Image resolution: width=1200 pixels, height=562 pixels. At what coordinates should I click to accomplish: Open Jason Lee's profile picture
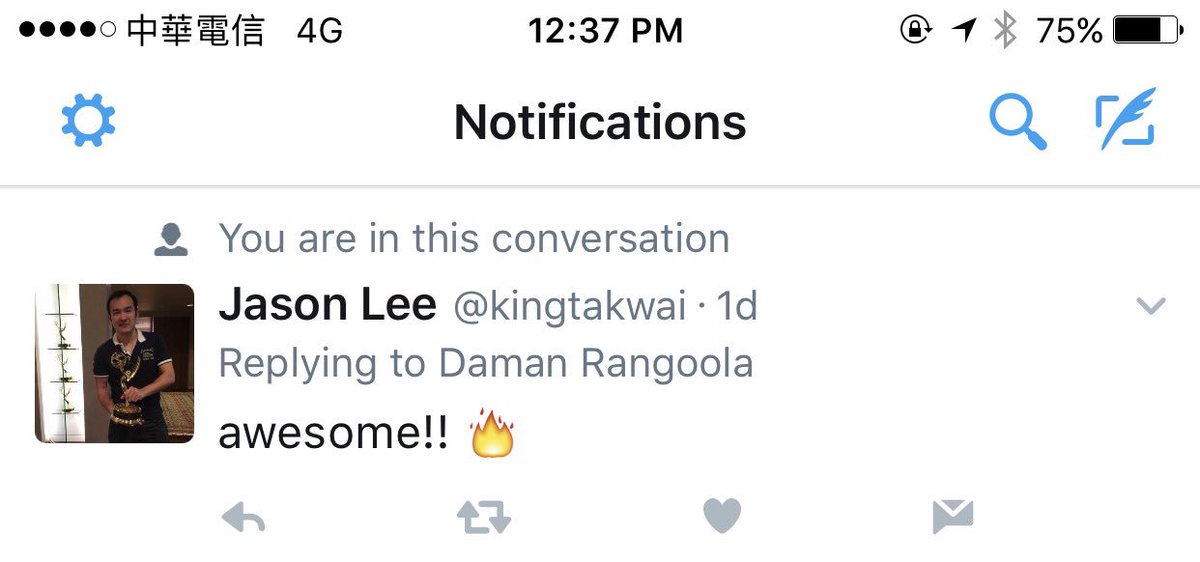[x=115, y=363]
